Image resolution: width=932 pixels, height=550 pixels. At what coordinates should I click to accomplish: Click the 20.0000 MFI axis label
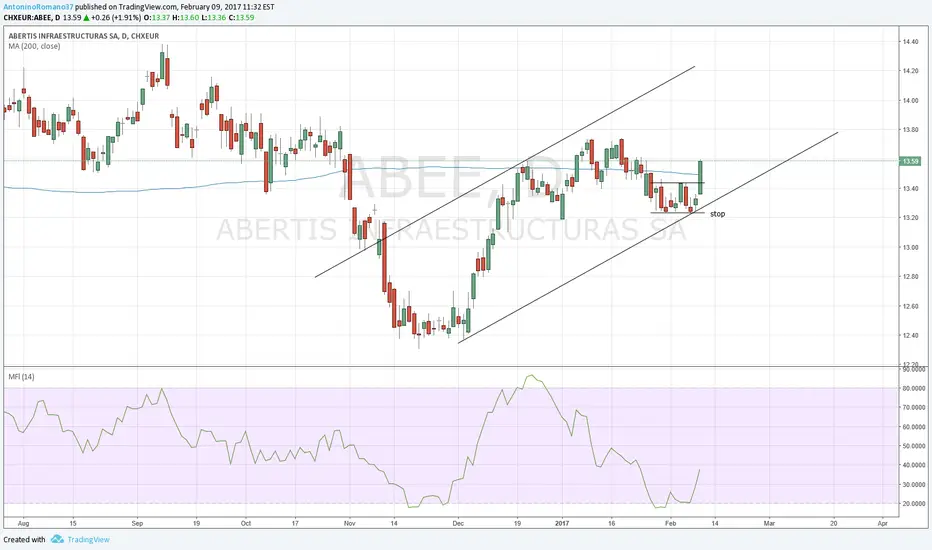coord(914,504)
